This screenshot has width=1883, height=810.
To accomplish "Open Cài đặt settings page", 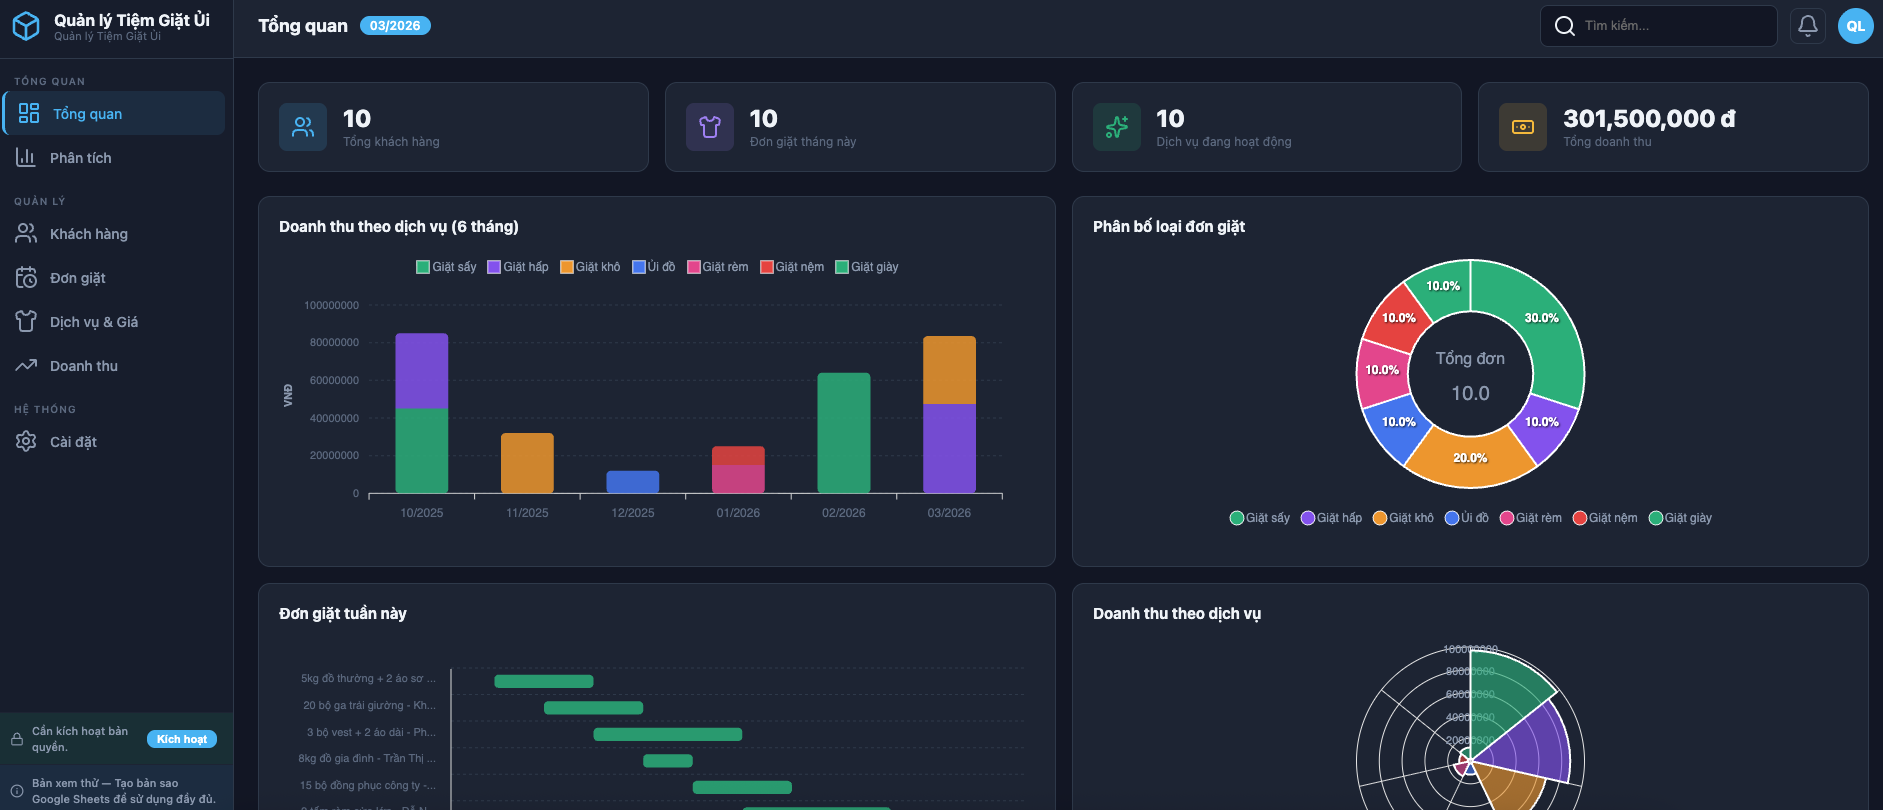I will 73,442.
